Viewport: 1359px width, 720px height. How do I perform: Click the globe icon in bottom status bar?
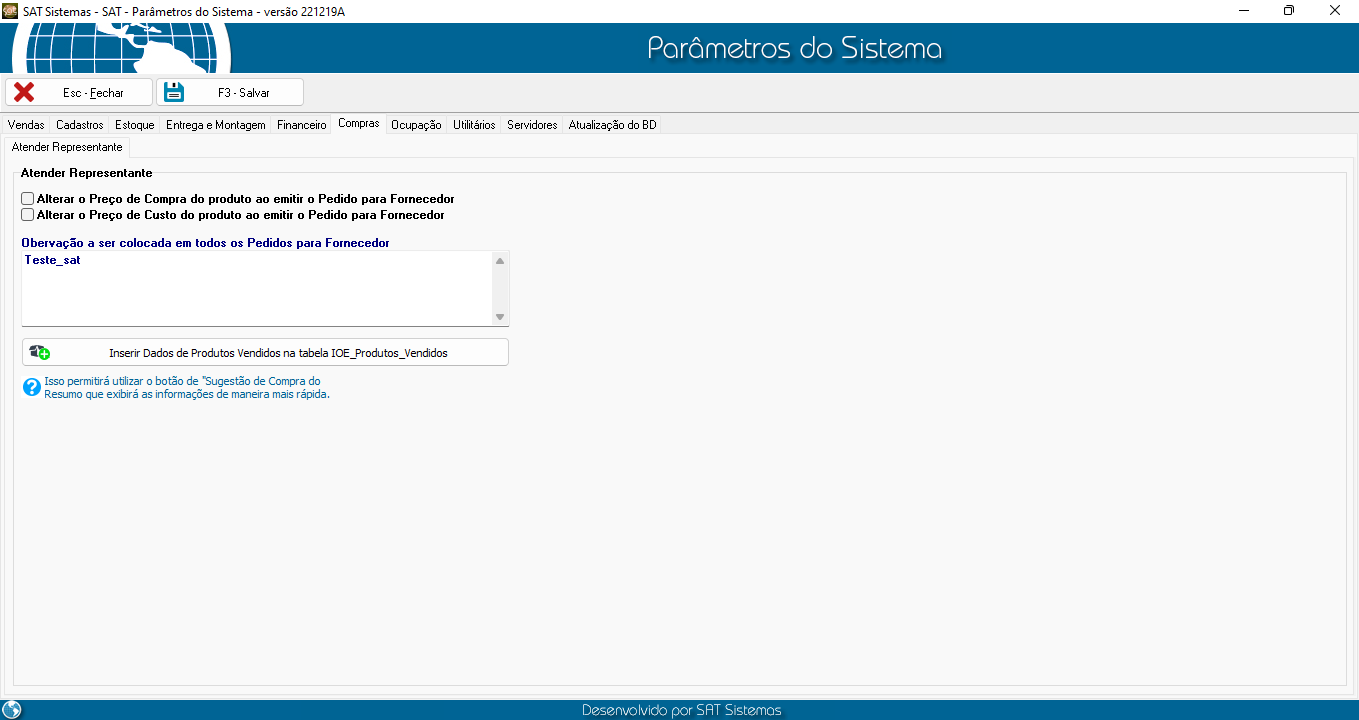coord(12,710)
